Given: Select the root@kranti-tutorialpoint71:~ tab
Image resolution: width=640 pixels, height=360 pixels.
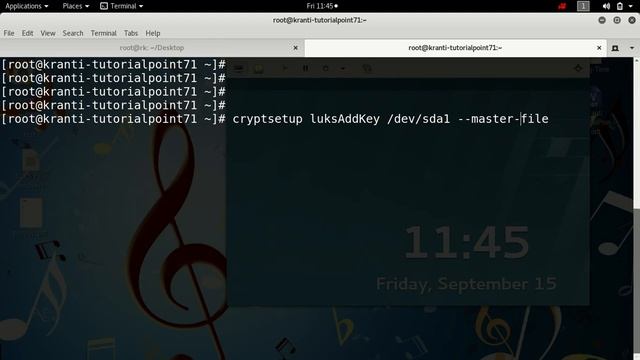Looking at the screenshot, I should (x=455, y=48).
